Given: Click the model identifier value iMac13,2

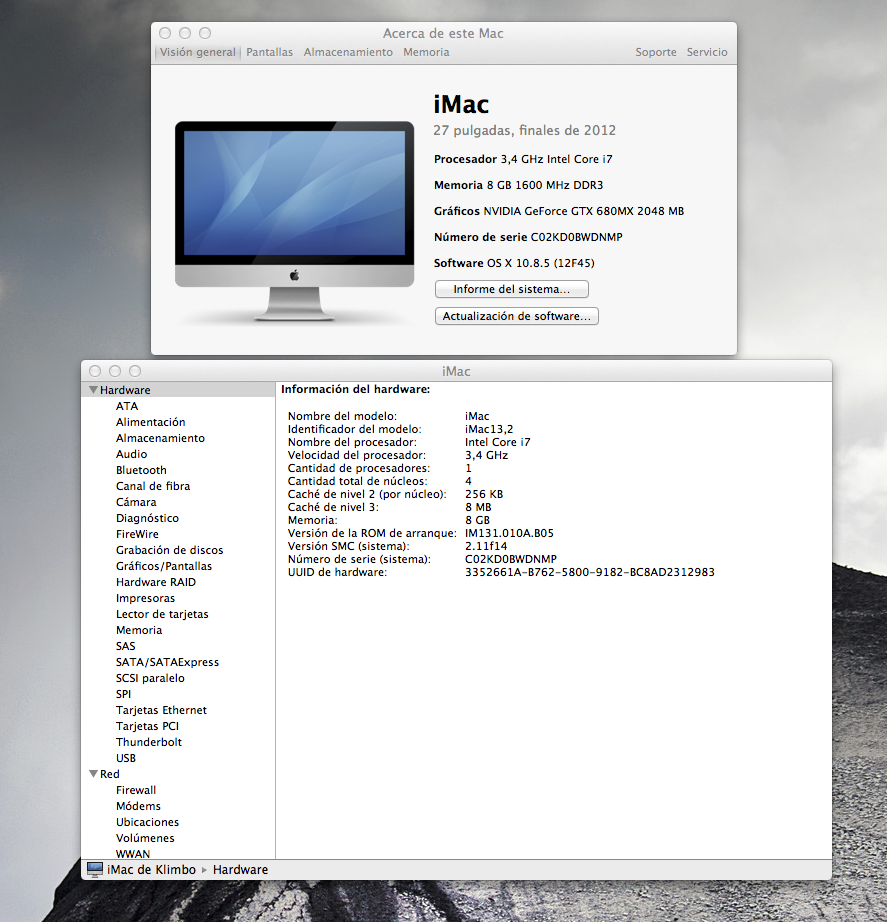Looking at the screenshot, I should click(x=489, y=429).
